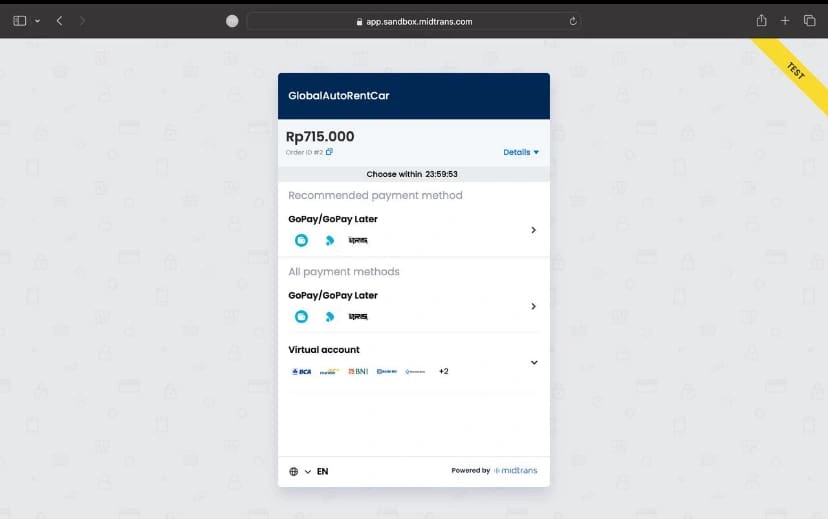Click the Choose within countdown timer

412,174
